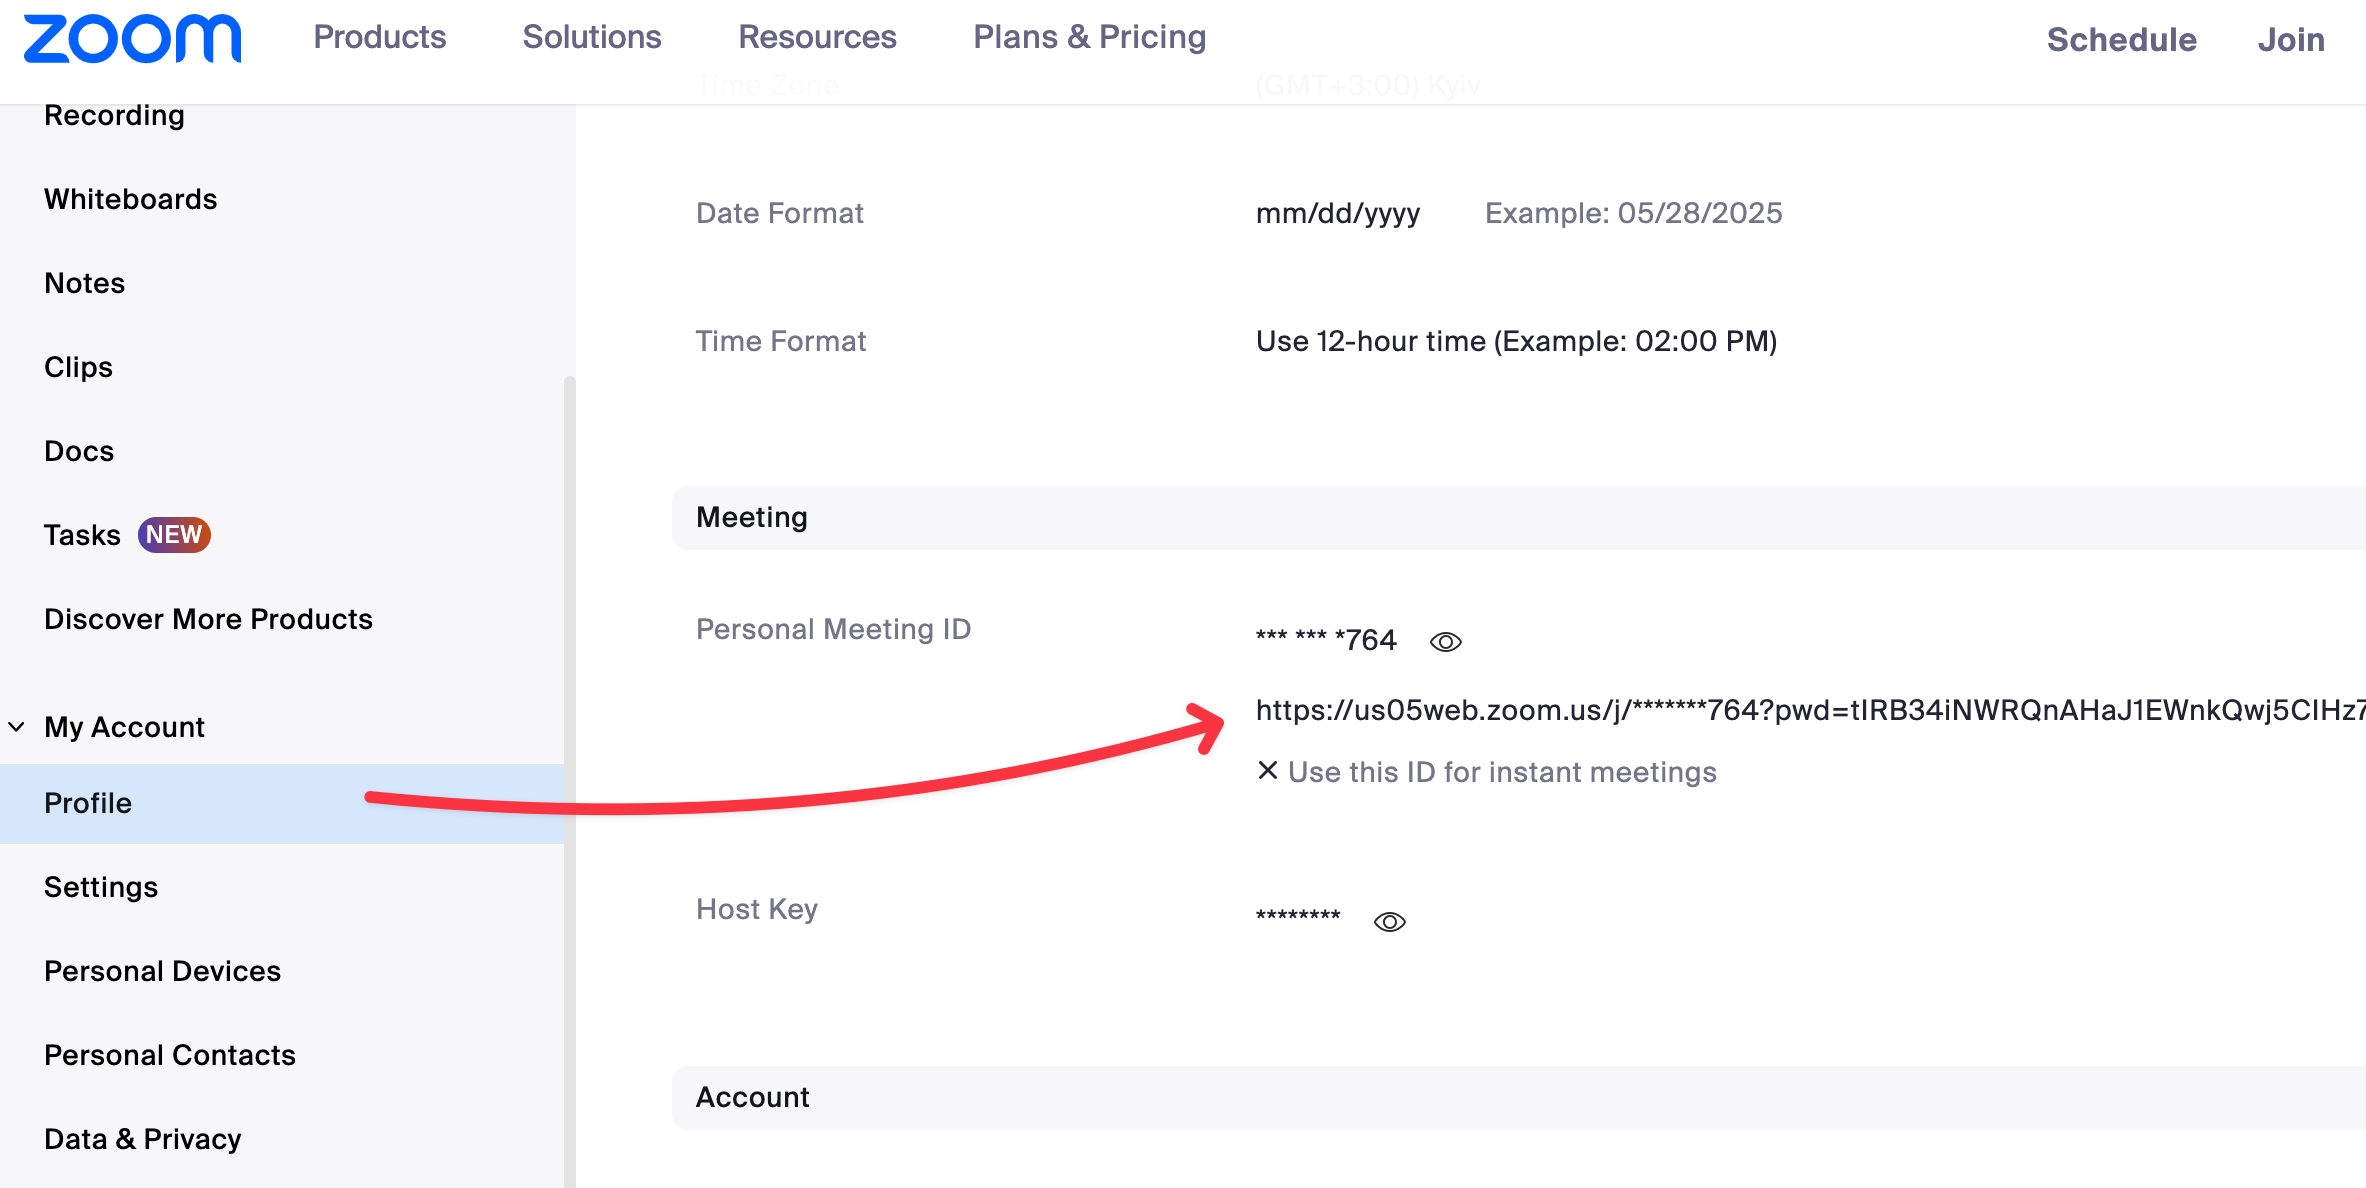Click the Meeting section header

pyautogui.click(x=1518, y=518)
